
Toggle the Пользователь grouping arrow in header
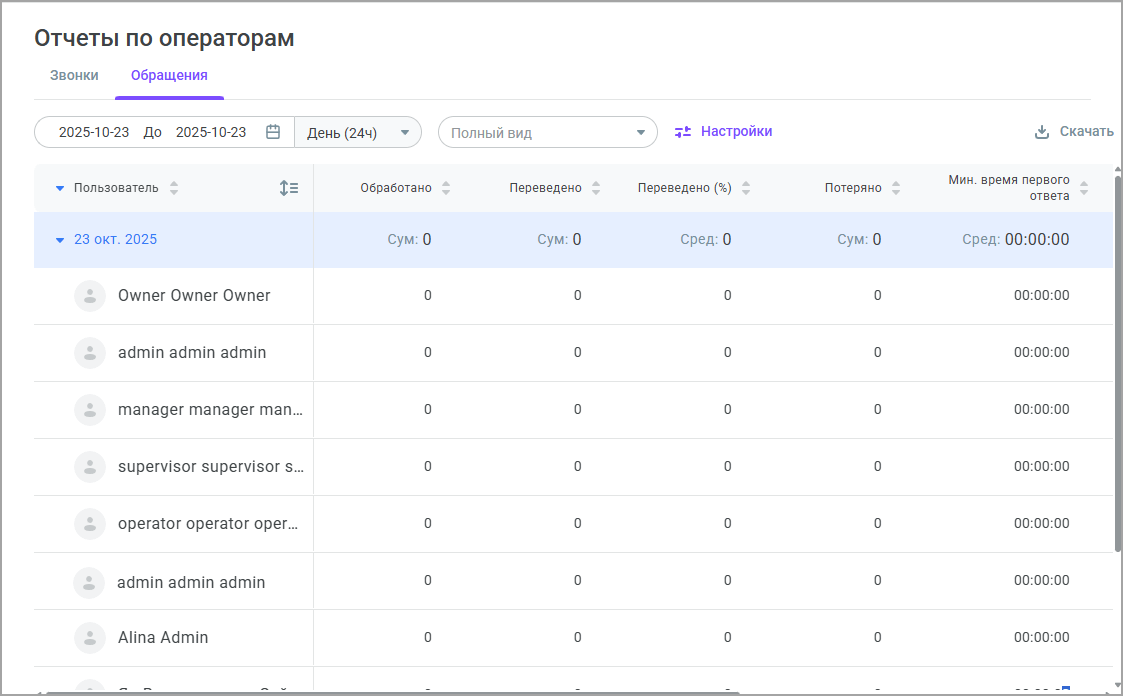coord(60,188)
